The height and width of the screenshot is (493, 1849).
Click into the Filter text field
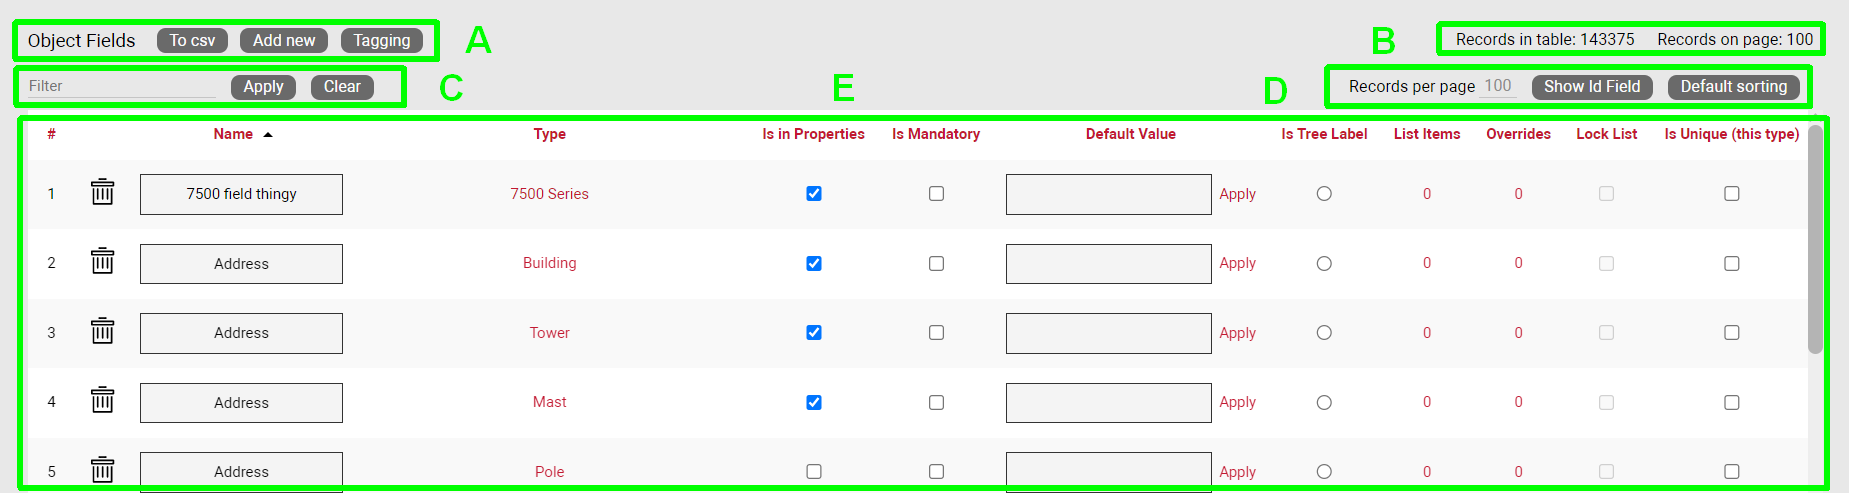coord(121,86)
